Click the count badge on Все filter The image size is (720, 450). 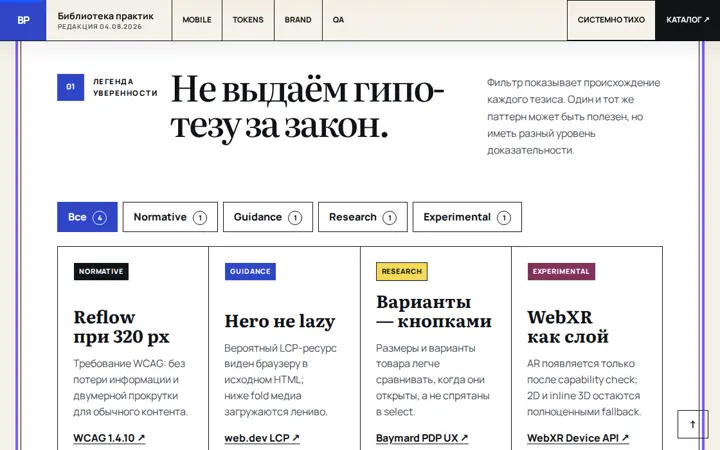(x=100, y=217)
